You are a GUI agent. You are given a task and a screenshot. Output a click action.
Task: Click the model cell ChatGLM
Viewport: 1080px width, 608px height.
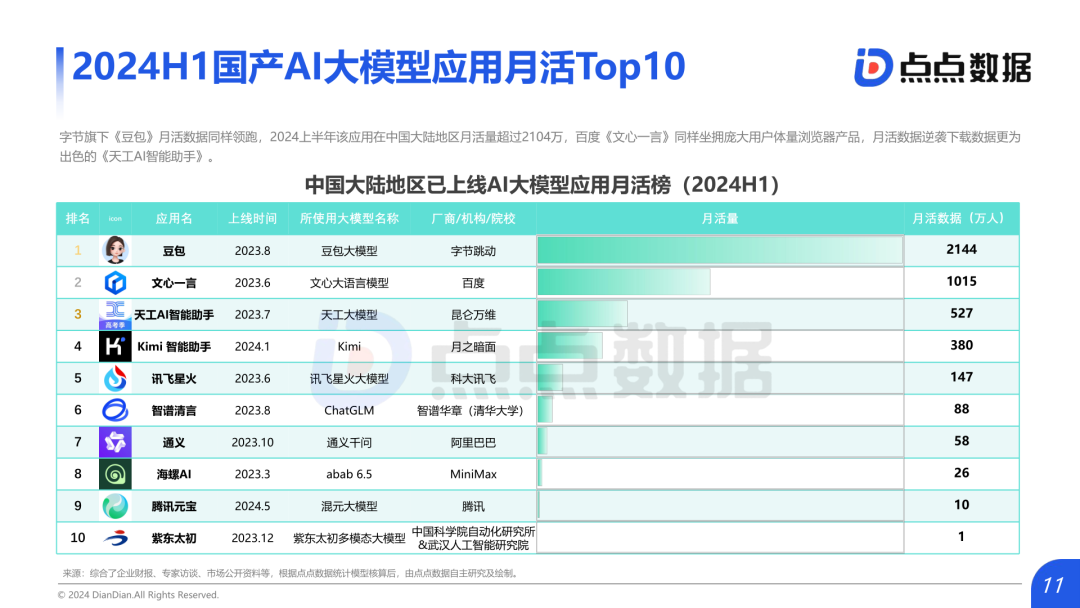(349, 410)
